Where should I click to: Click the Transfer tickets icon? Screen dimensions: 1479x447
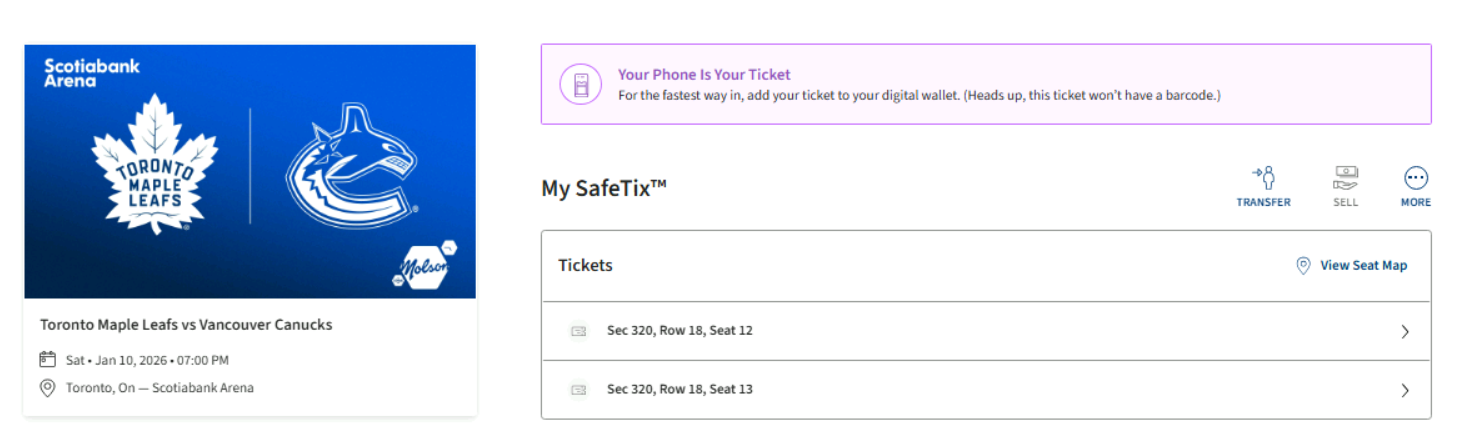click(x=1263, y=179)
